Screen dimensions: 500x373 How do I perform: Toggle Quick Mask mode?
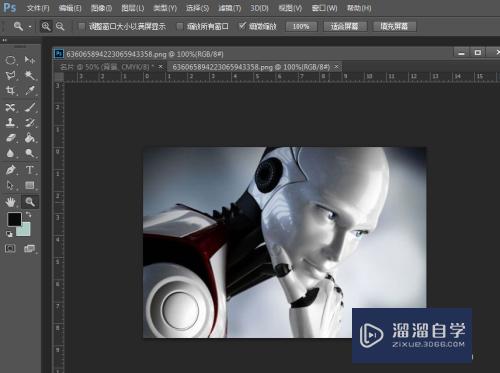pos(10,248)
